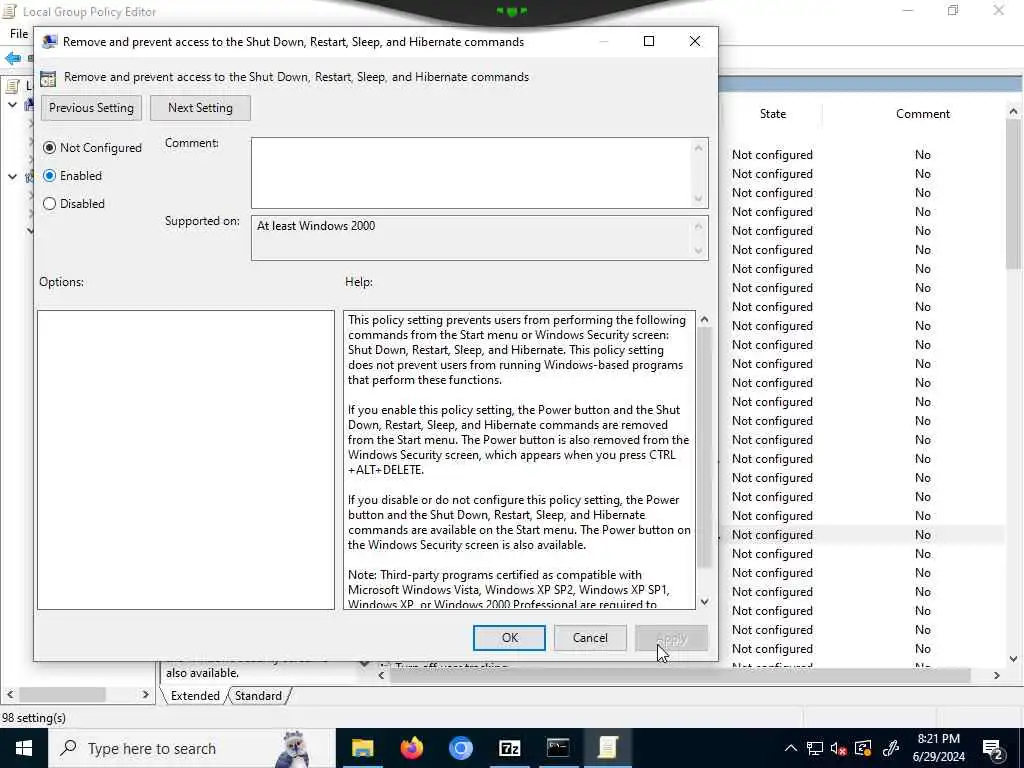Click the settings list horizontal scroll-right arrow
This screenshot has height=768, width=1024.
pyautogui.click(x=997, y=675)
